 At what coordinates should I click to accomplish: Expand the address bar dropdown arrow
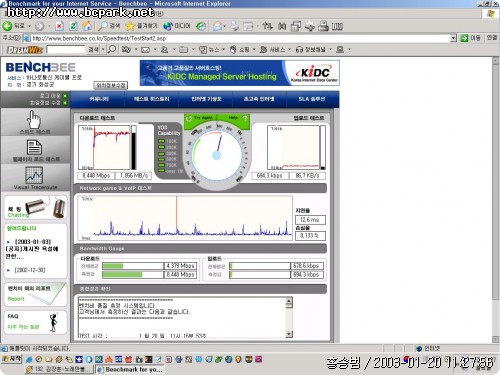coord(453,38)
